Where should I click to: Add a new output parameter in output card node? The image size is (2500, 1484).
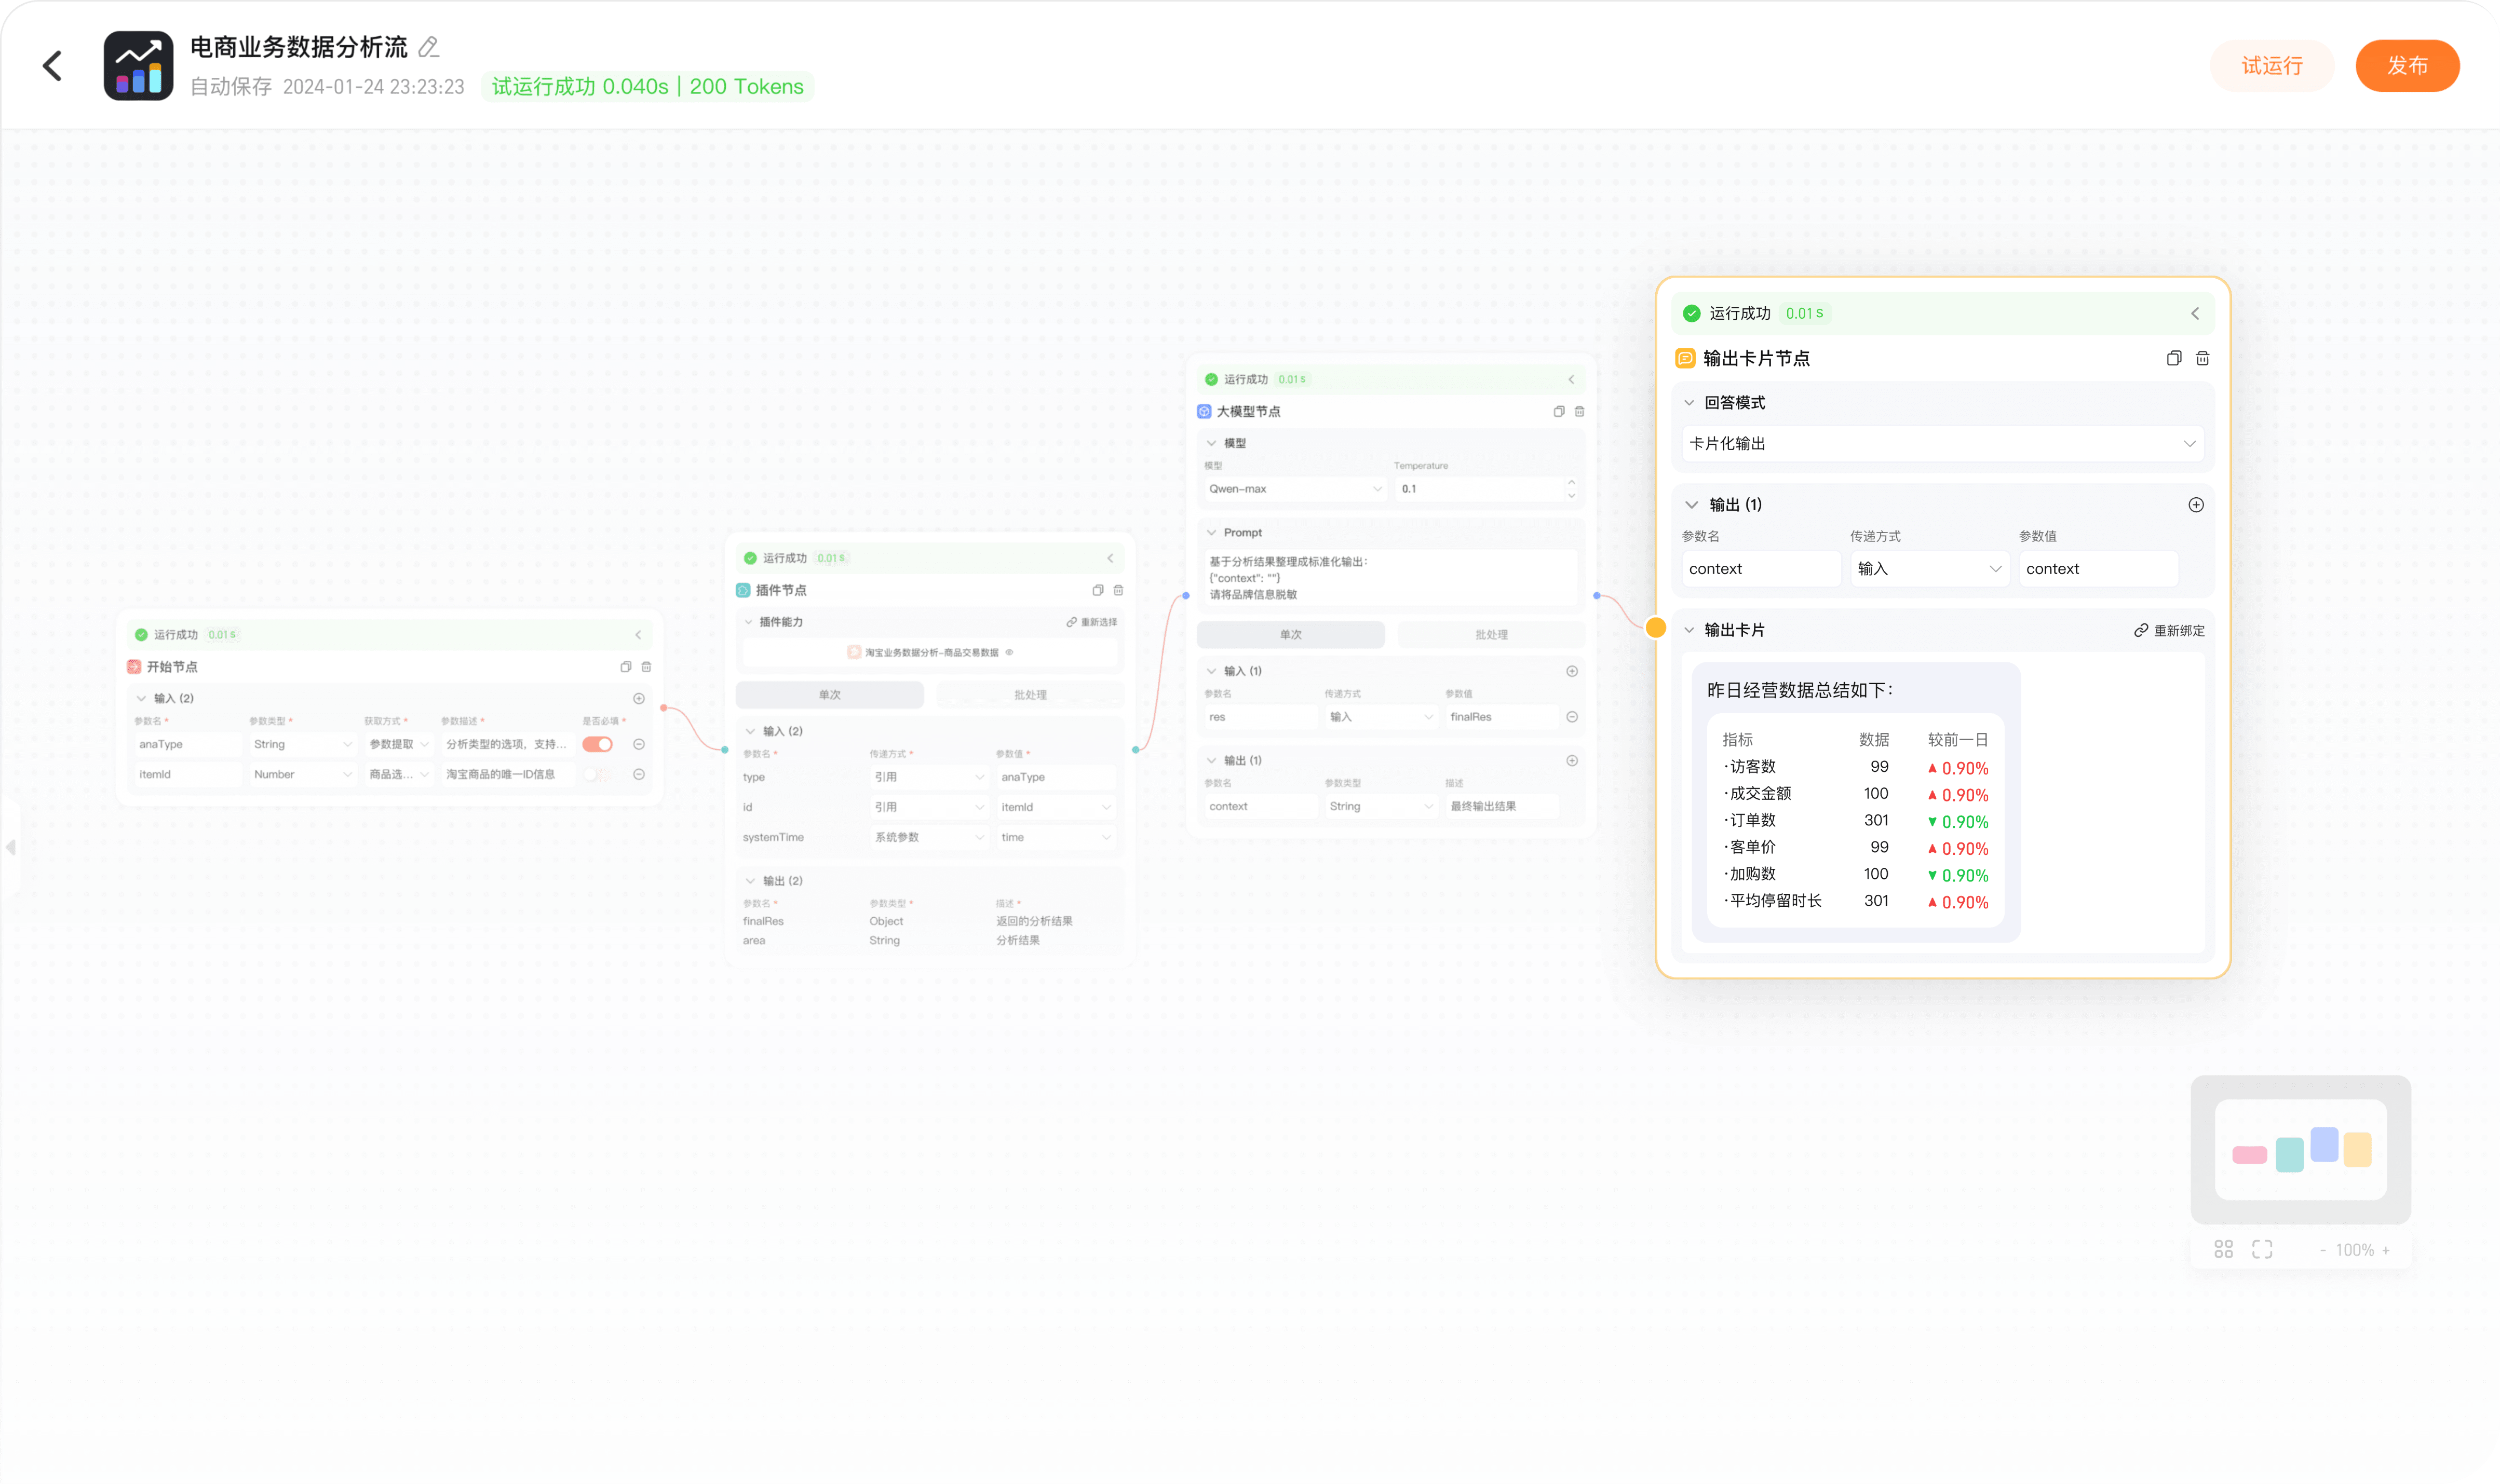[x=2195, y=505]
